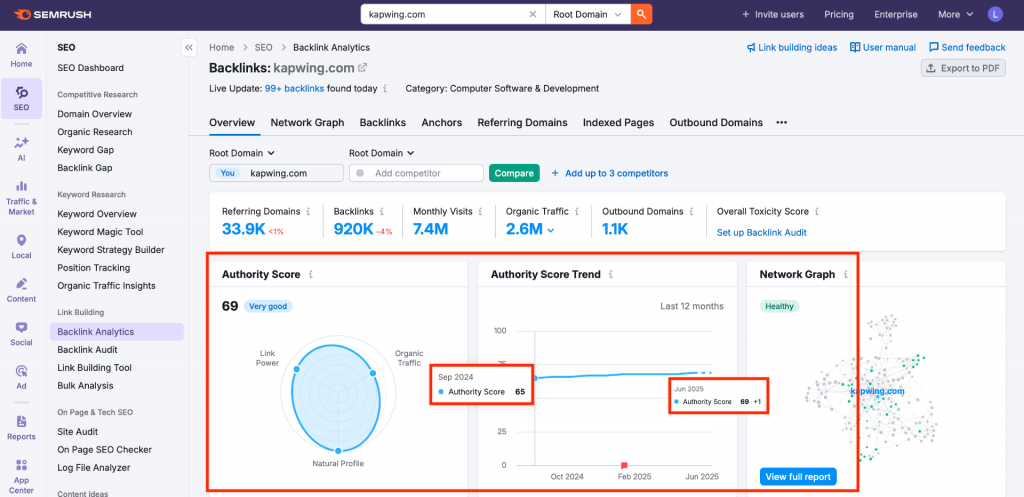This screenshot has width=1024, height=497.
Task: Open the Ad sidebar icon
Action: [x=22, y=377]
